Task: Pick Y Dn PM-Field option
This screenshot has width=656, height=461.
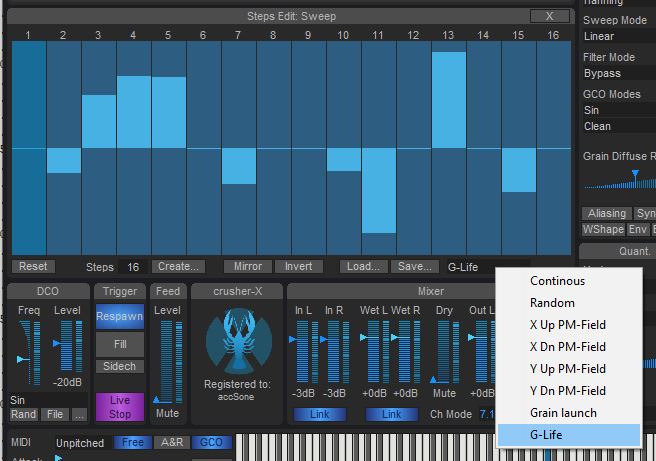Action: tap(569, 391)
